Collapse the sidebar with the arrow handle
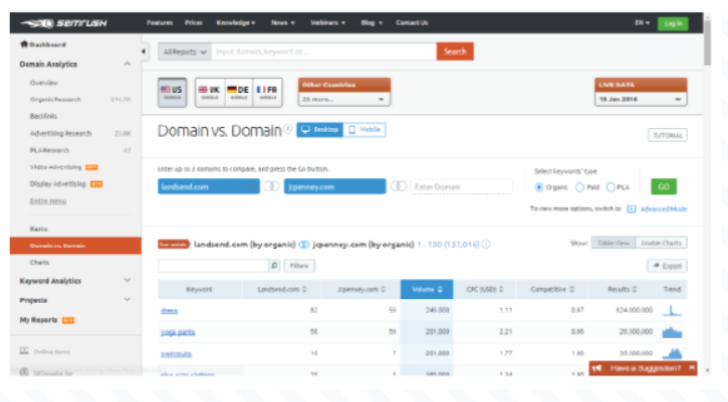 (143, 51)
